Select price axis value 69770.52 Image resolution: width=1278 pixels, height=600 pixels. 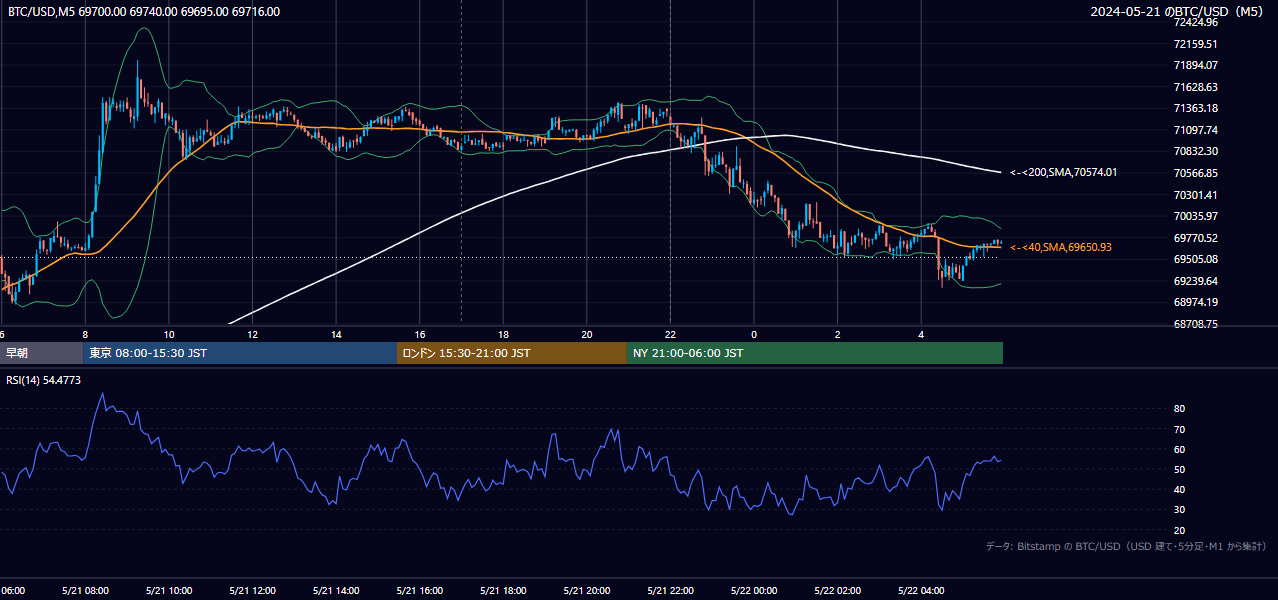tap(1196, 238)
